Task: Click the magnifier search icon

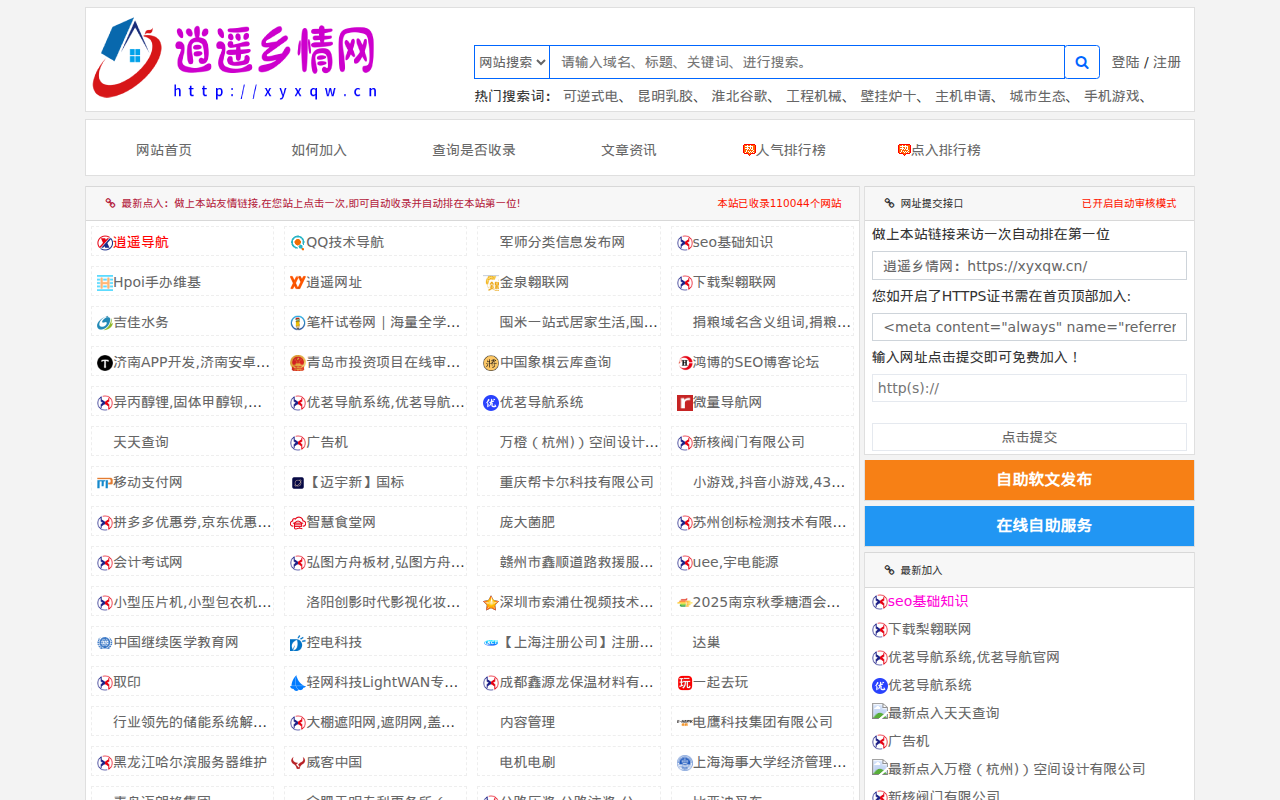Action: [x=1081, y=61]
